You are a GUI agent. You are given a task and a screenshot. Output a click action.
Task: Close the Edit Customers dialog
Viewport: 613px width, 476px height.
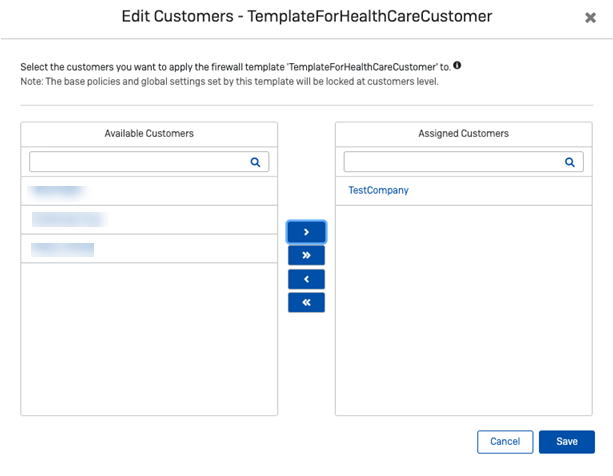(x=590, y=18)
